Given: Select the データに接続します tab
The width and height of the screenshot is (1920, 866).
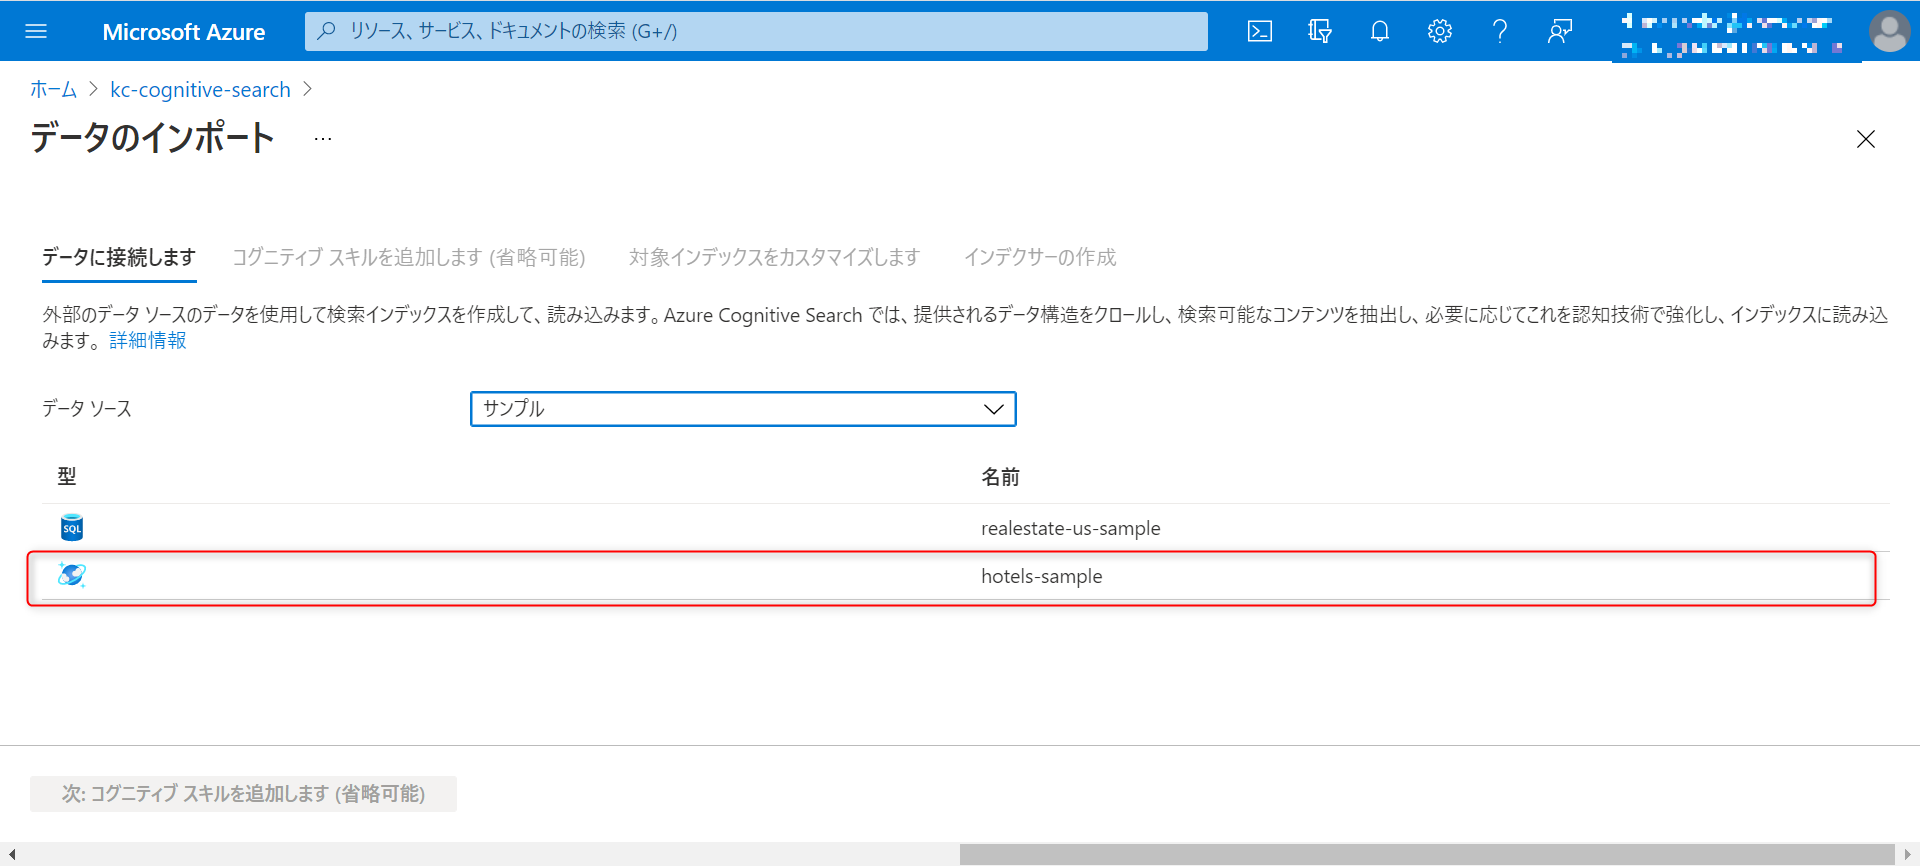Looking at the screenshot, I should coord(119,258).
